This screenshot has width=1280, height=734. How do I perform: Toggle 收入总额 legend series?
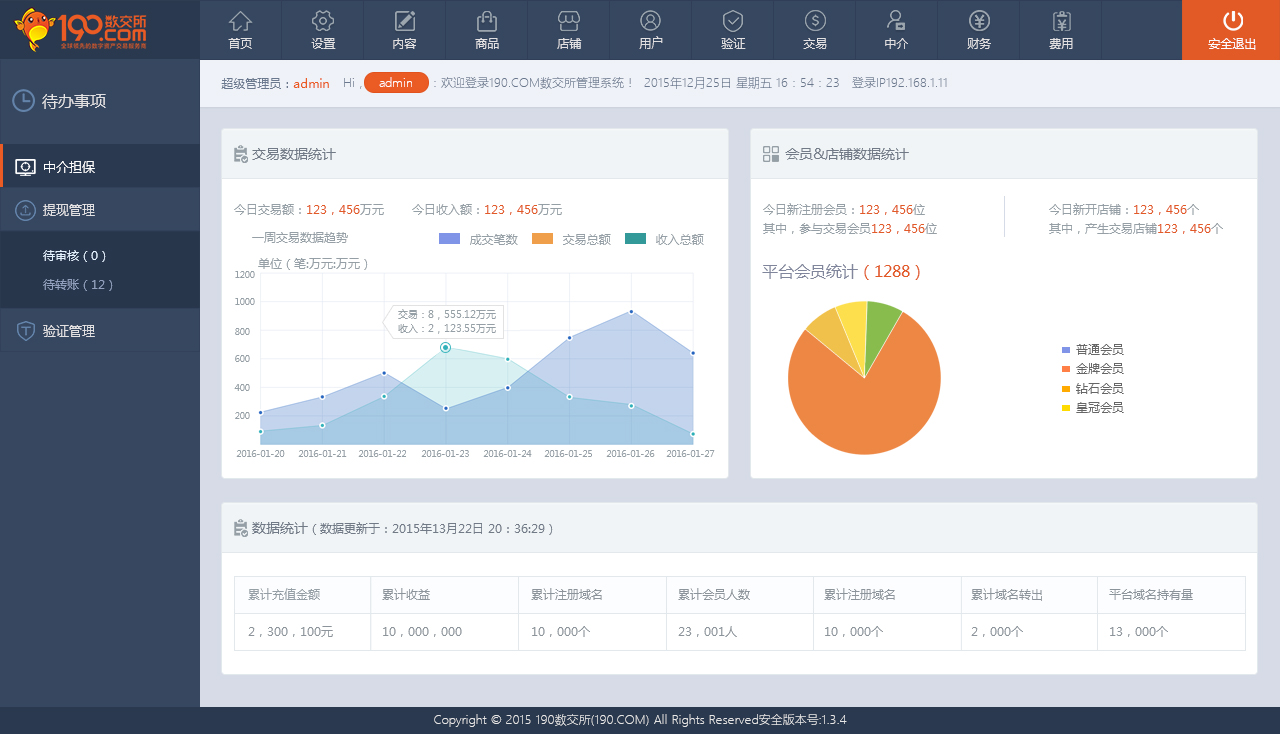coord(664,239)
